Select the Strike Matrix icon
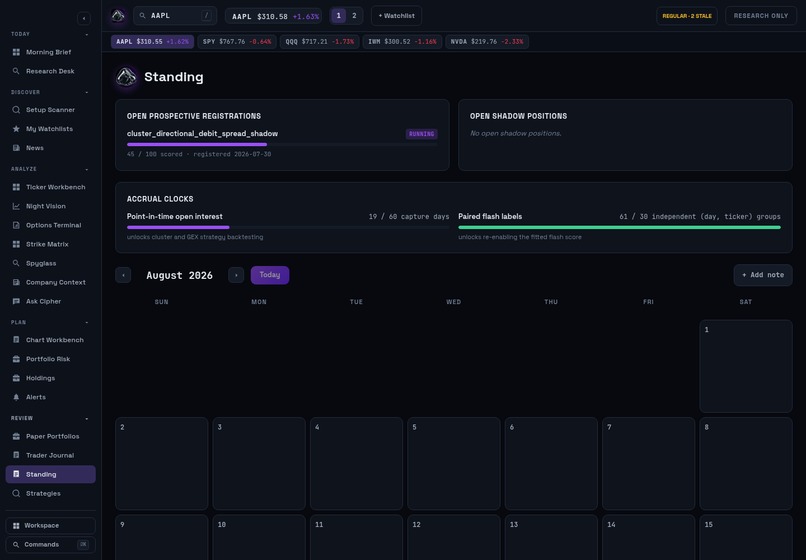This screenshot has width=806, height=560. [x=16, y=244]
